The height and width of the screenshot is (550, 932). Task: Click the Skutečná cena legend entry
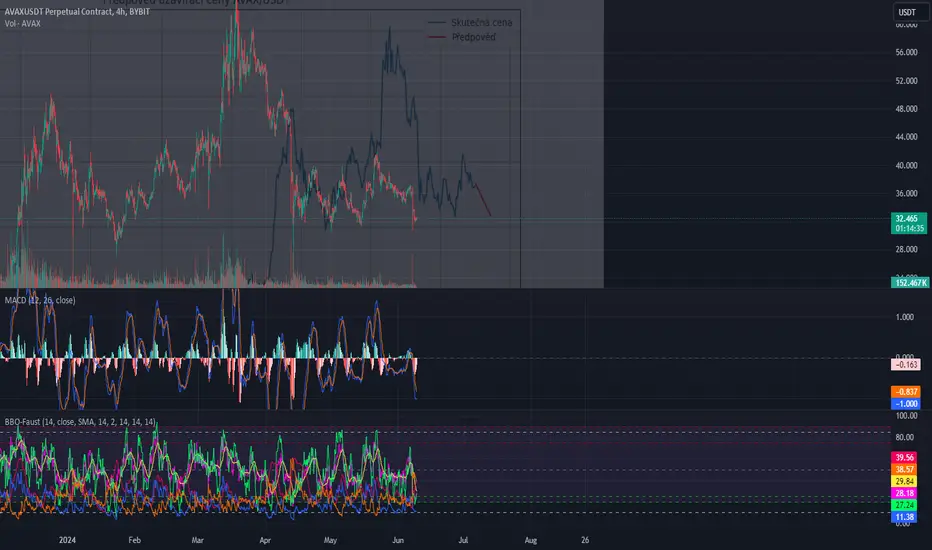470,23
